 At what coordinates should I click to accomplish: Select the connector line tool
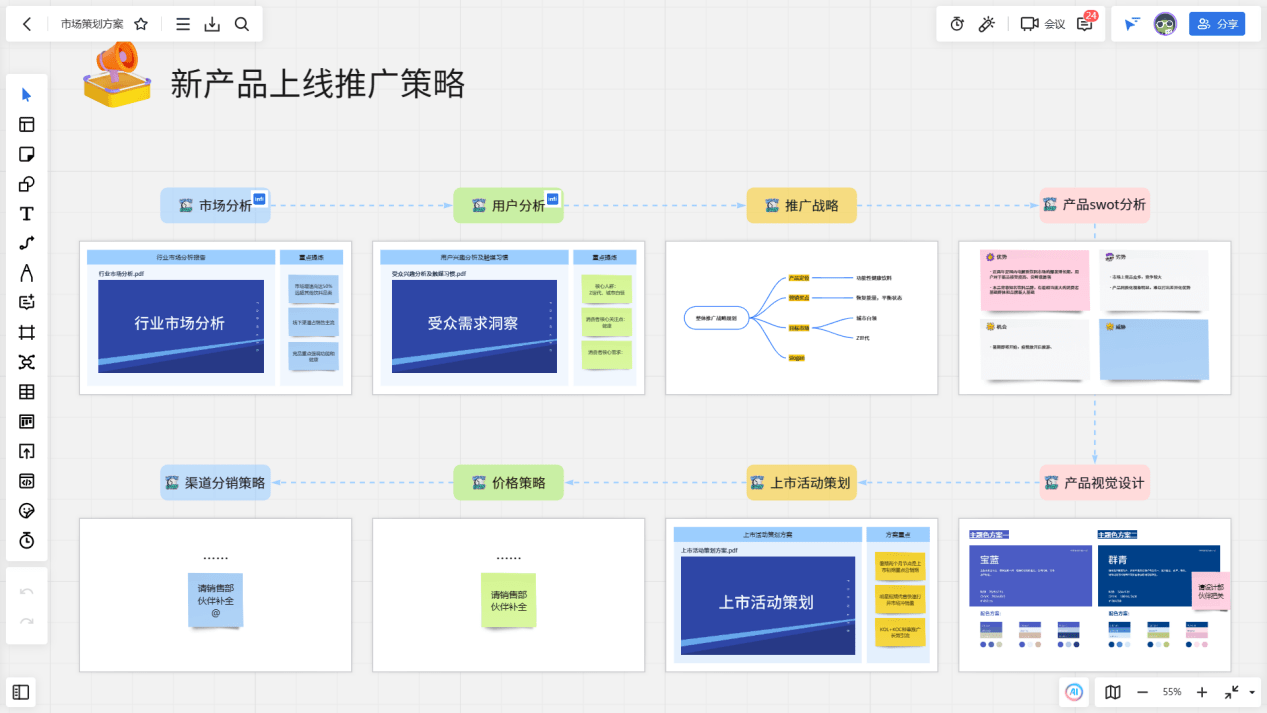[x=27, y=243]
